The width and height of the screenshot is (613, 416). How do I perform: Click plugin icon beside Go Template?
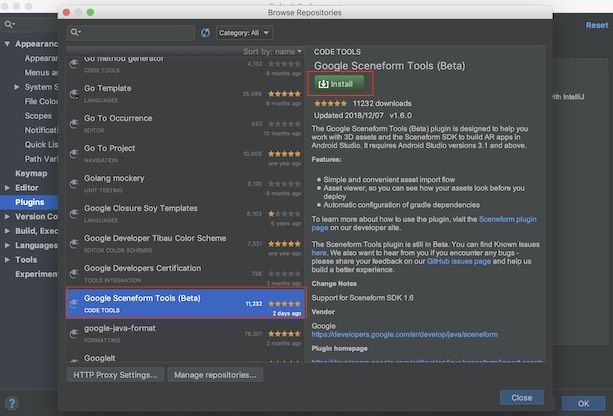pyautogui.click(x=74, y=94)
